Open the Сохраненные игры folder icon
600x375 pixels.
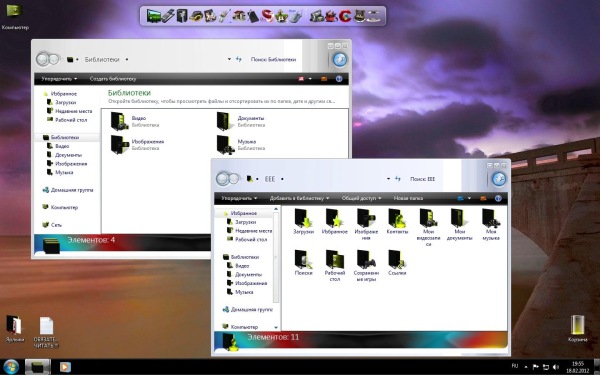point(366,266)
